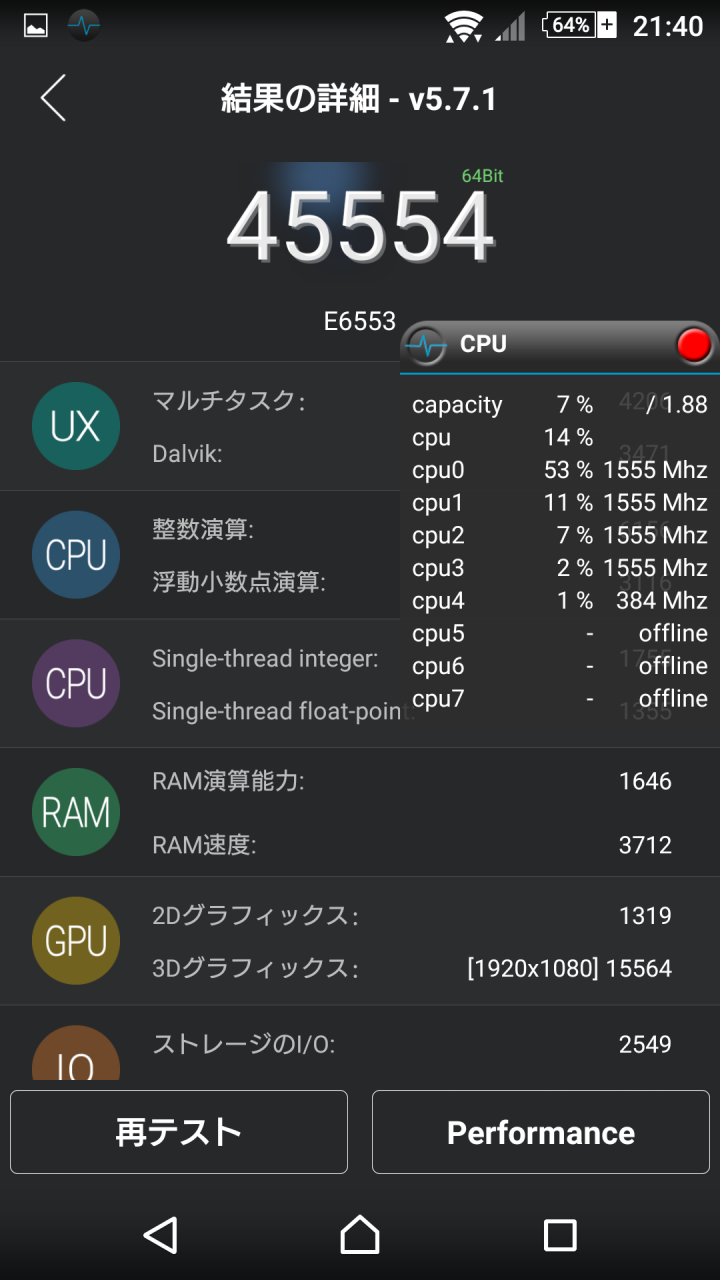Tap the CPU overlay title bar

(x=560, y=345)
